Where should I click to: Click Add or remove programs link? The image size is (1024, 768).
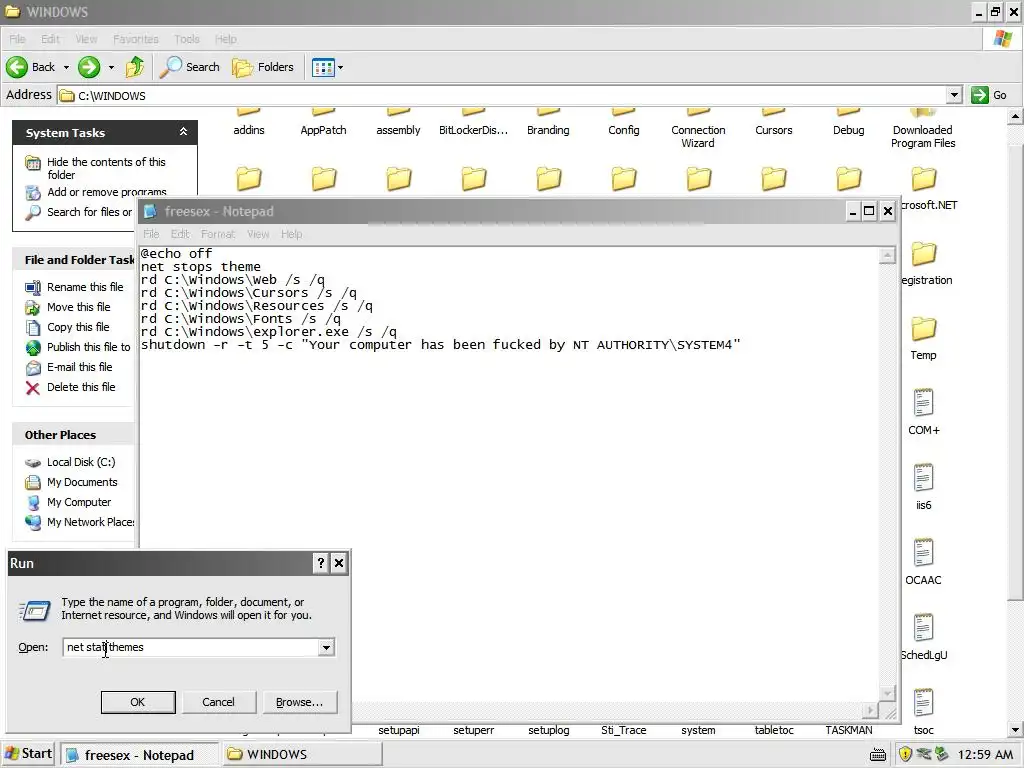coord(96,192)
